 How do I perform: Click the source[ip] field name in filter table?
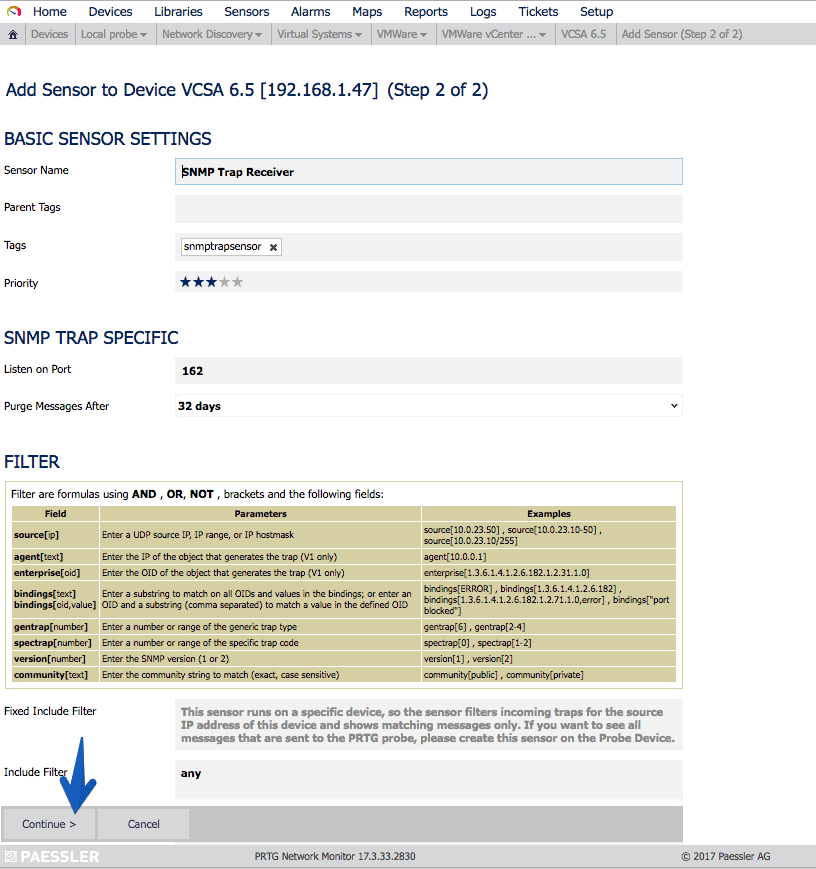(36, 535)
